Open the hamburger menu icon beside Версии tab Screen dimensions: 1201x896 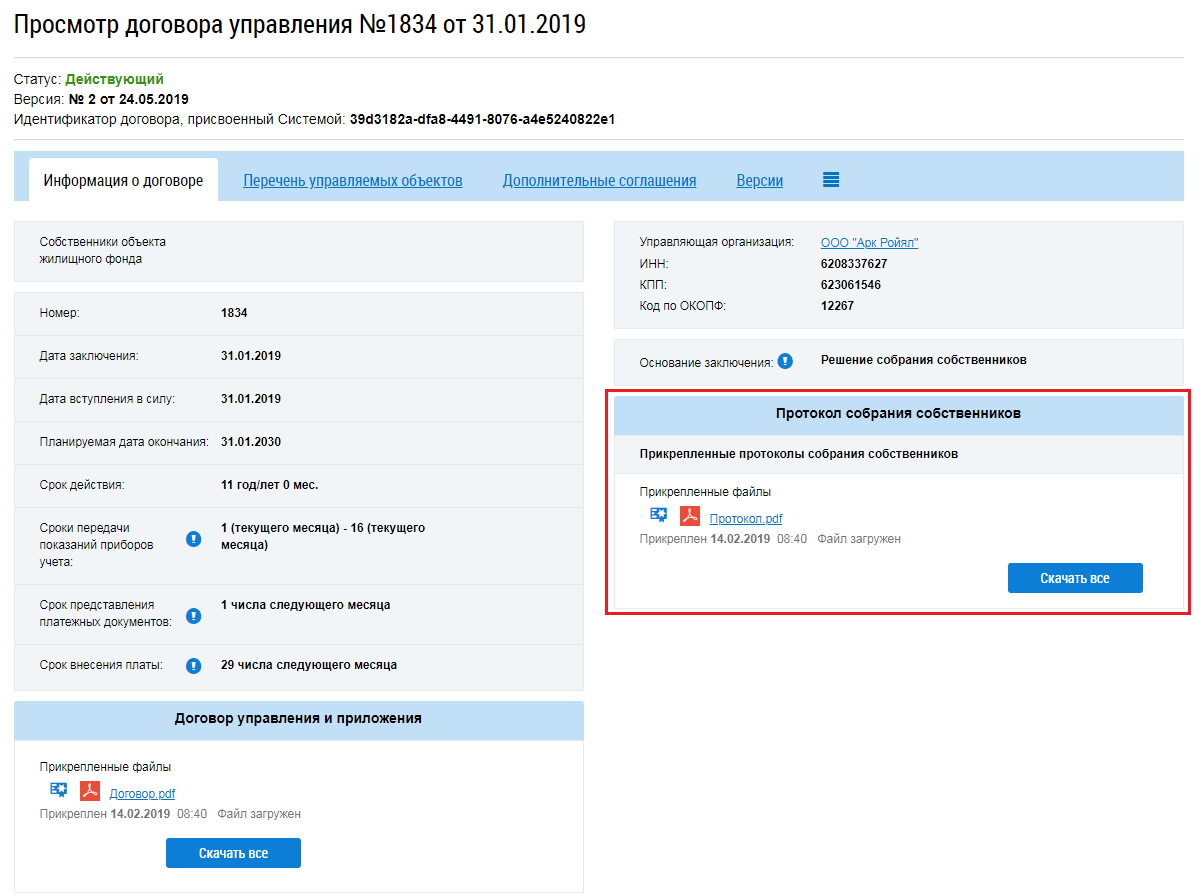pos(831,180)
